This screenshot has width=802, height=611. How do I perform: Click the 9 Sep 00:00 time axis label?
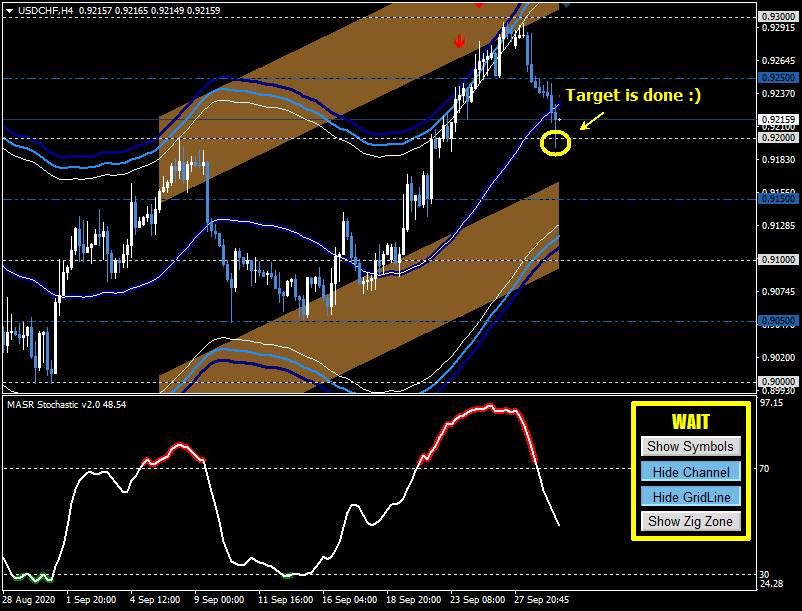point(219,600)
